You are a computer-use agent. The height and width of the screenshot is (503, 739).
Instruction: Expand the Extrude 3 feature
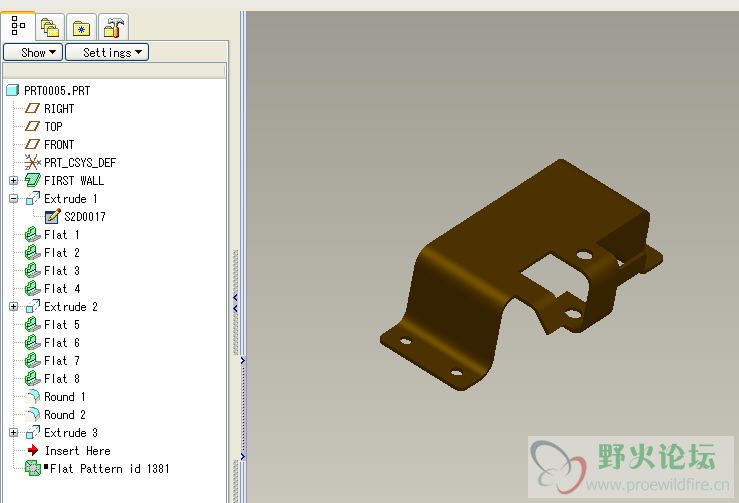click(x=14, y=433)
